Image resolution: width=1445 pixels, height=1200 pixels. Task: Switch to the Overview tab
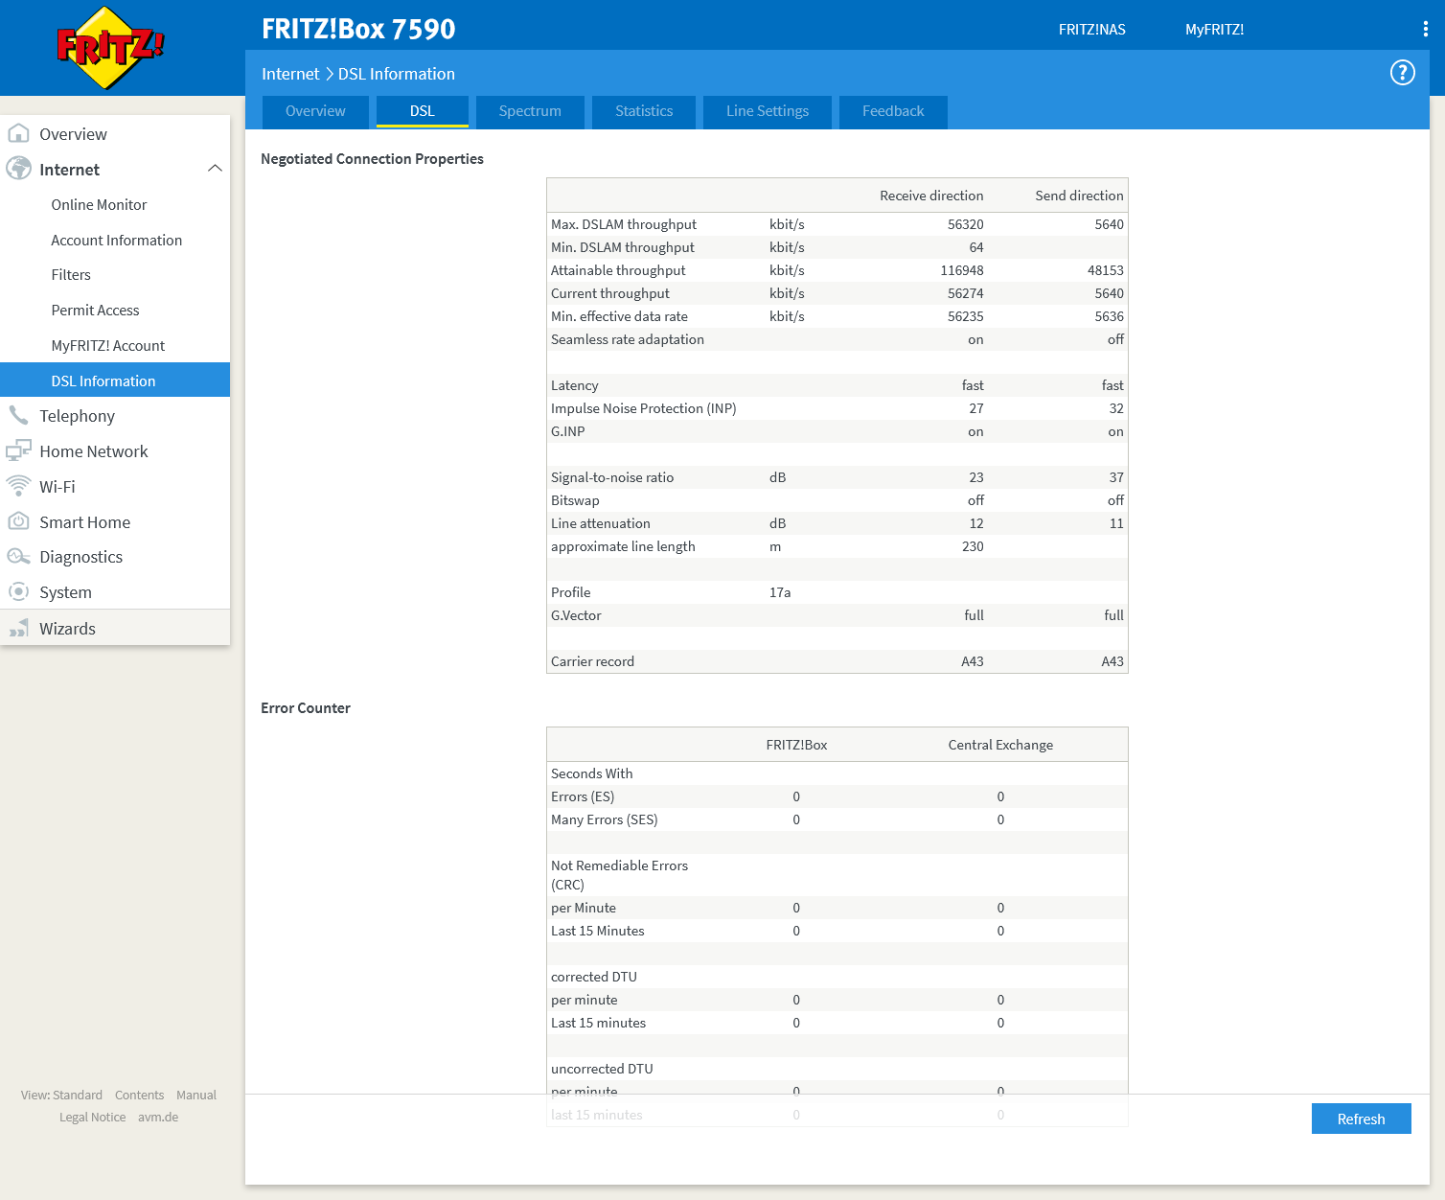click(x=315, y=111)
